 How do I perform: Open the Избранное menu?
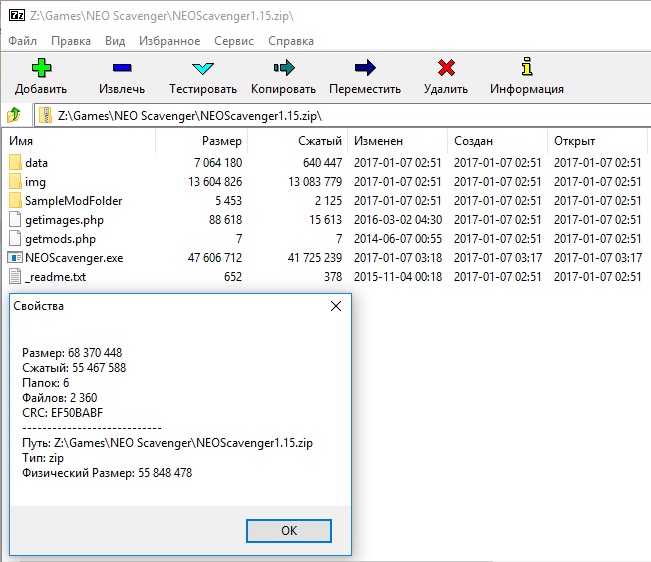click(x=169, y=41)
